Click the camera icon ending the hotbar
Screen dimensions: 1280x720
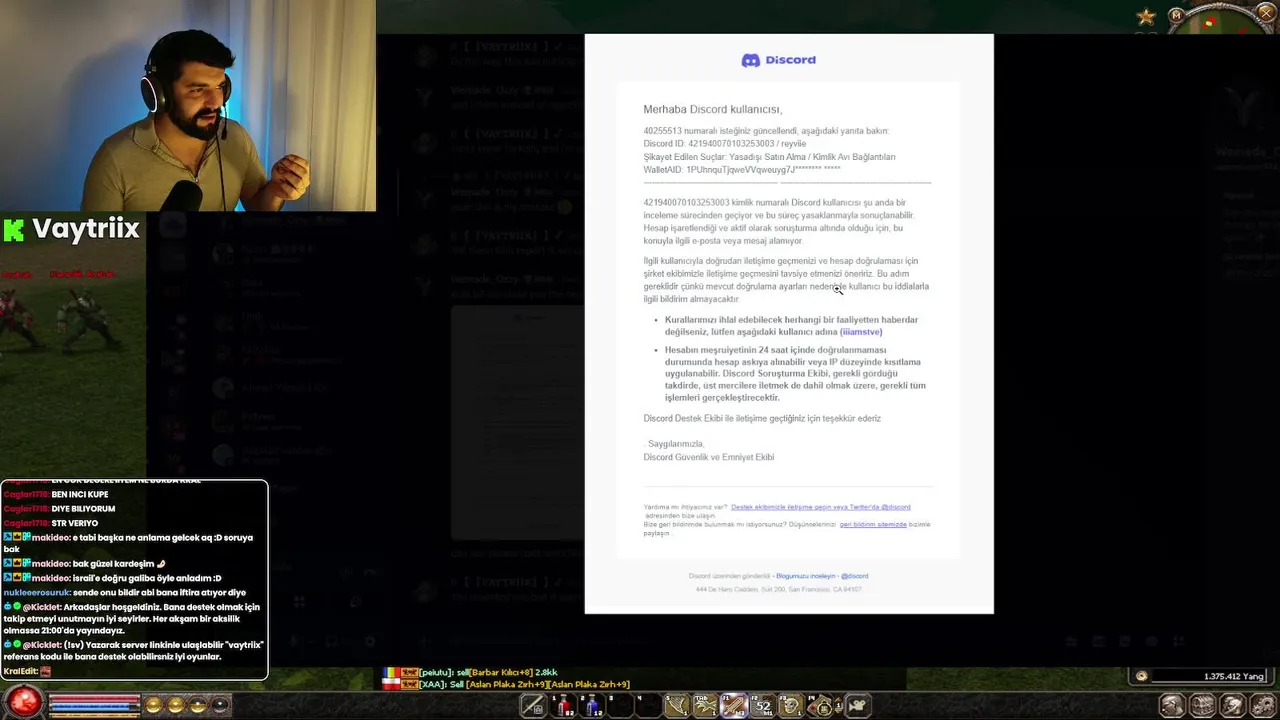pos(858,706)
